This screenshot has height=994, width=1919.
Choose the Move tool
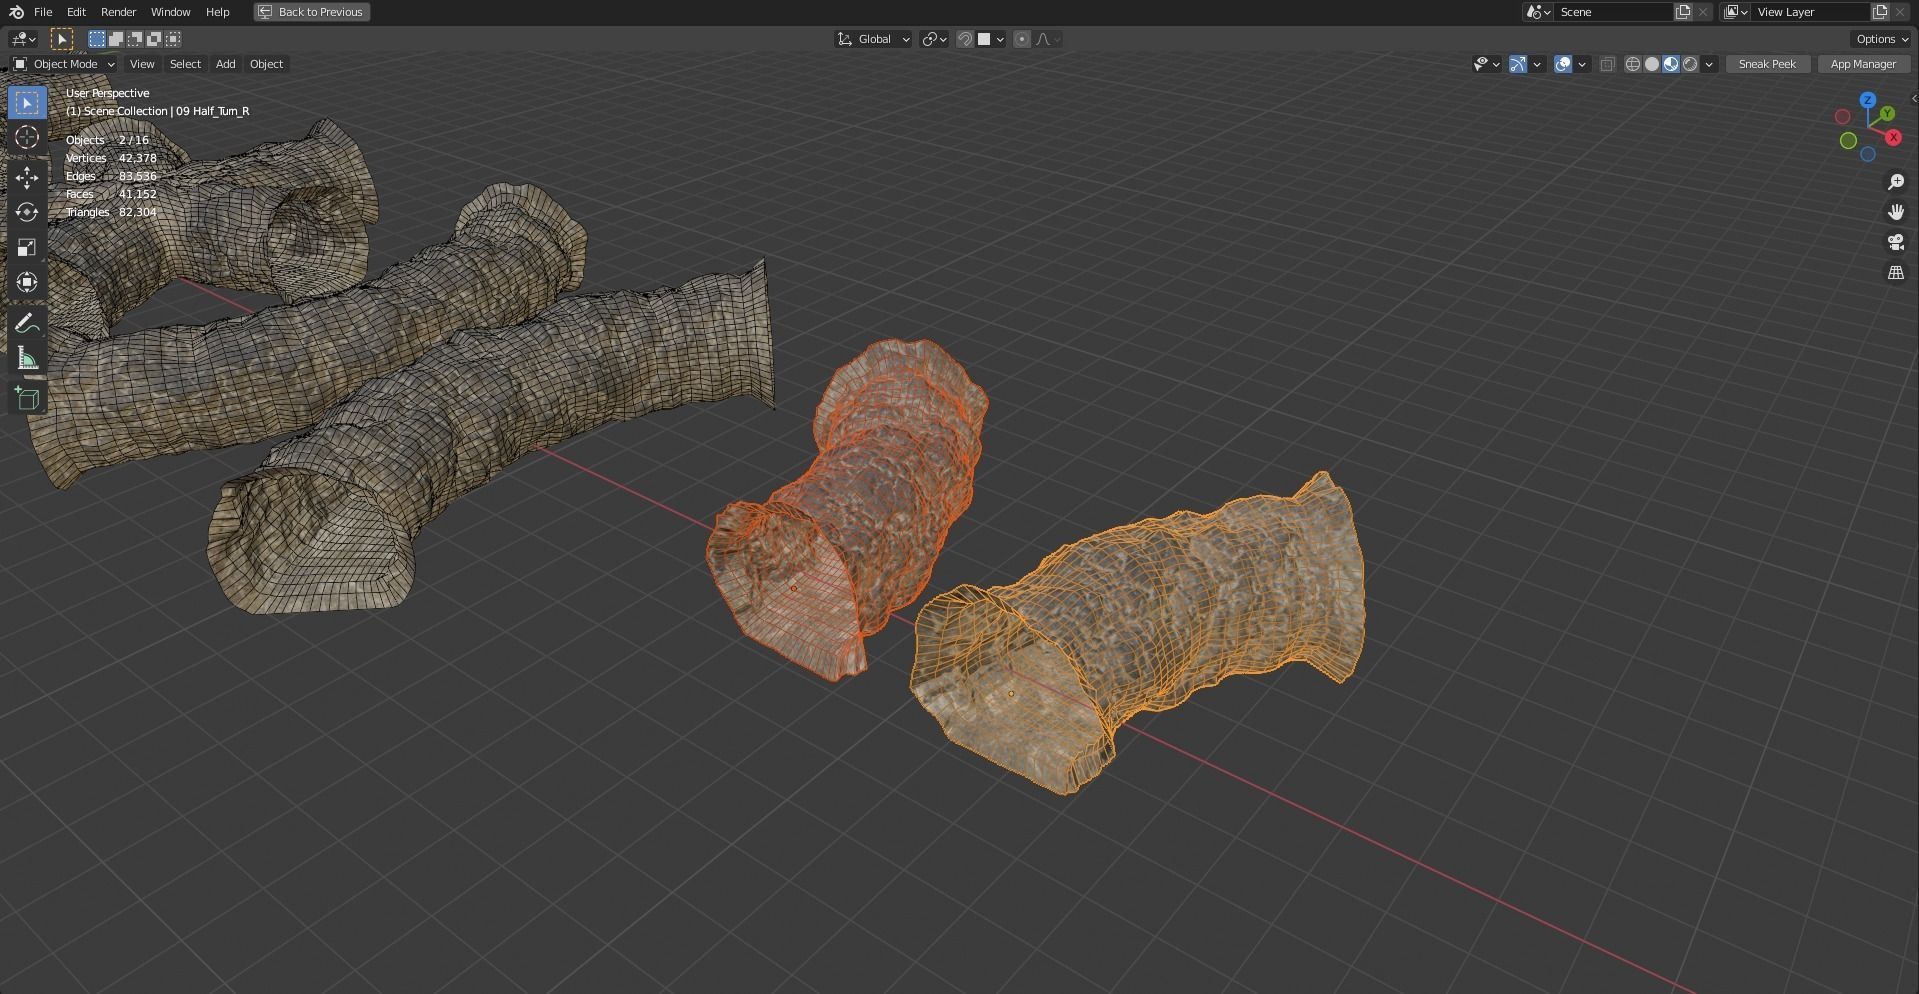[27, 178]
